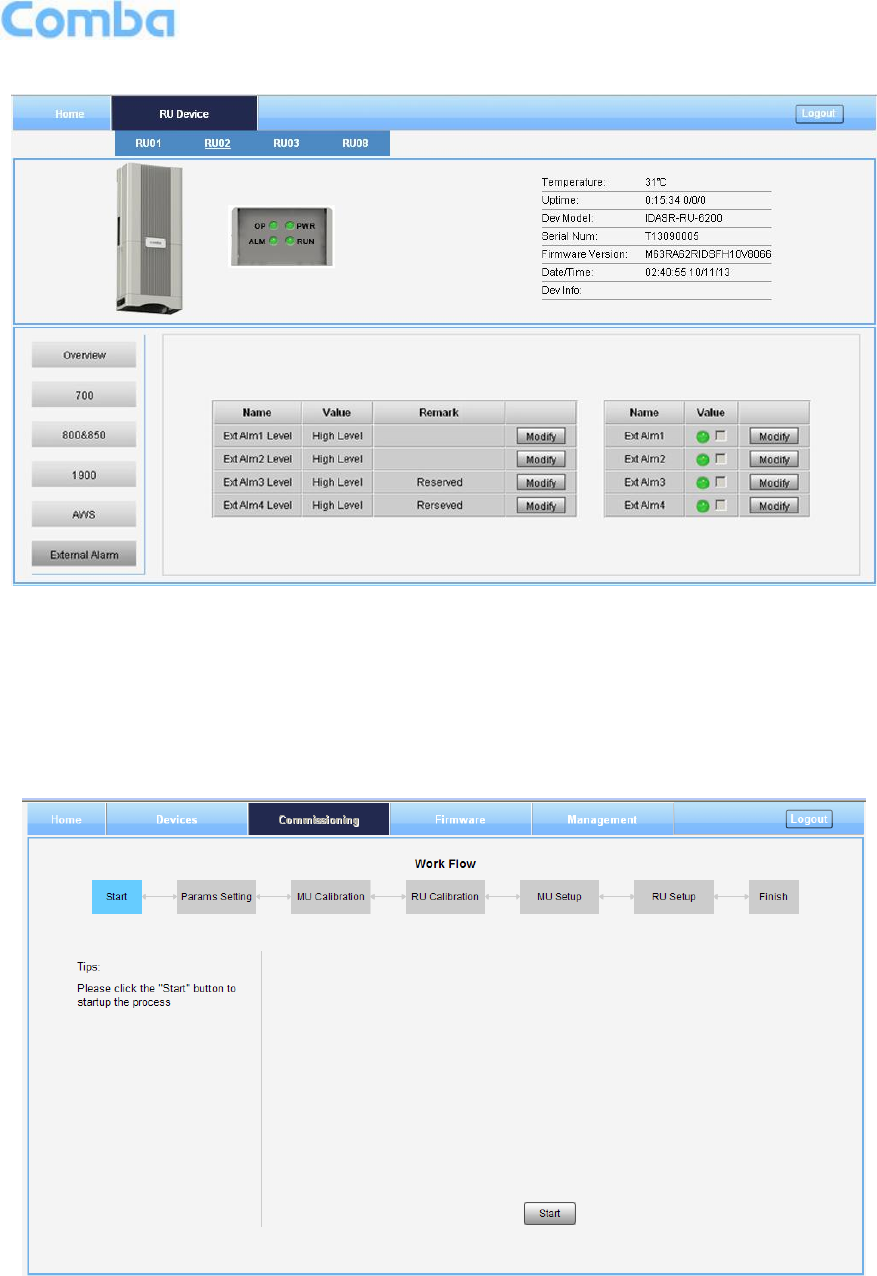
Task: Switch to the RU02 sub-tab
Action: pyautogui.click(x=217, y=143)
